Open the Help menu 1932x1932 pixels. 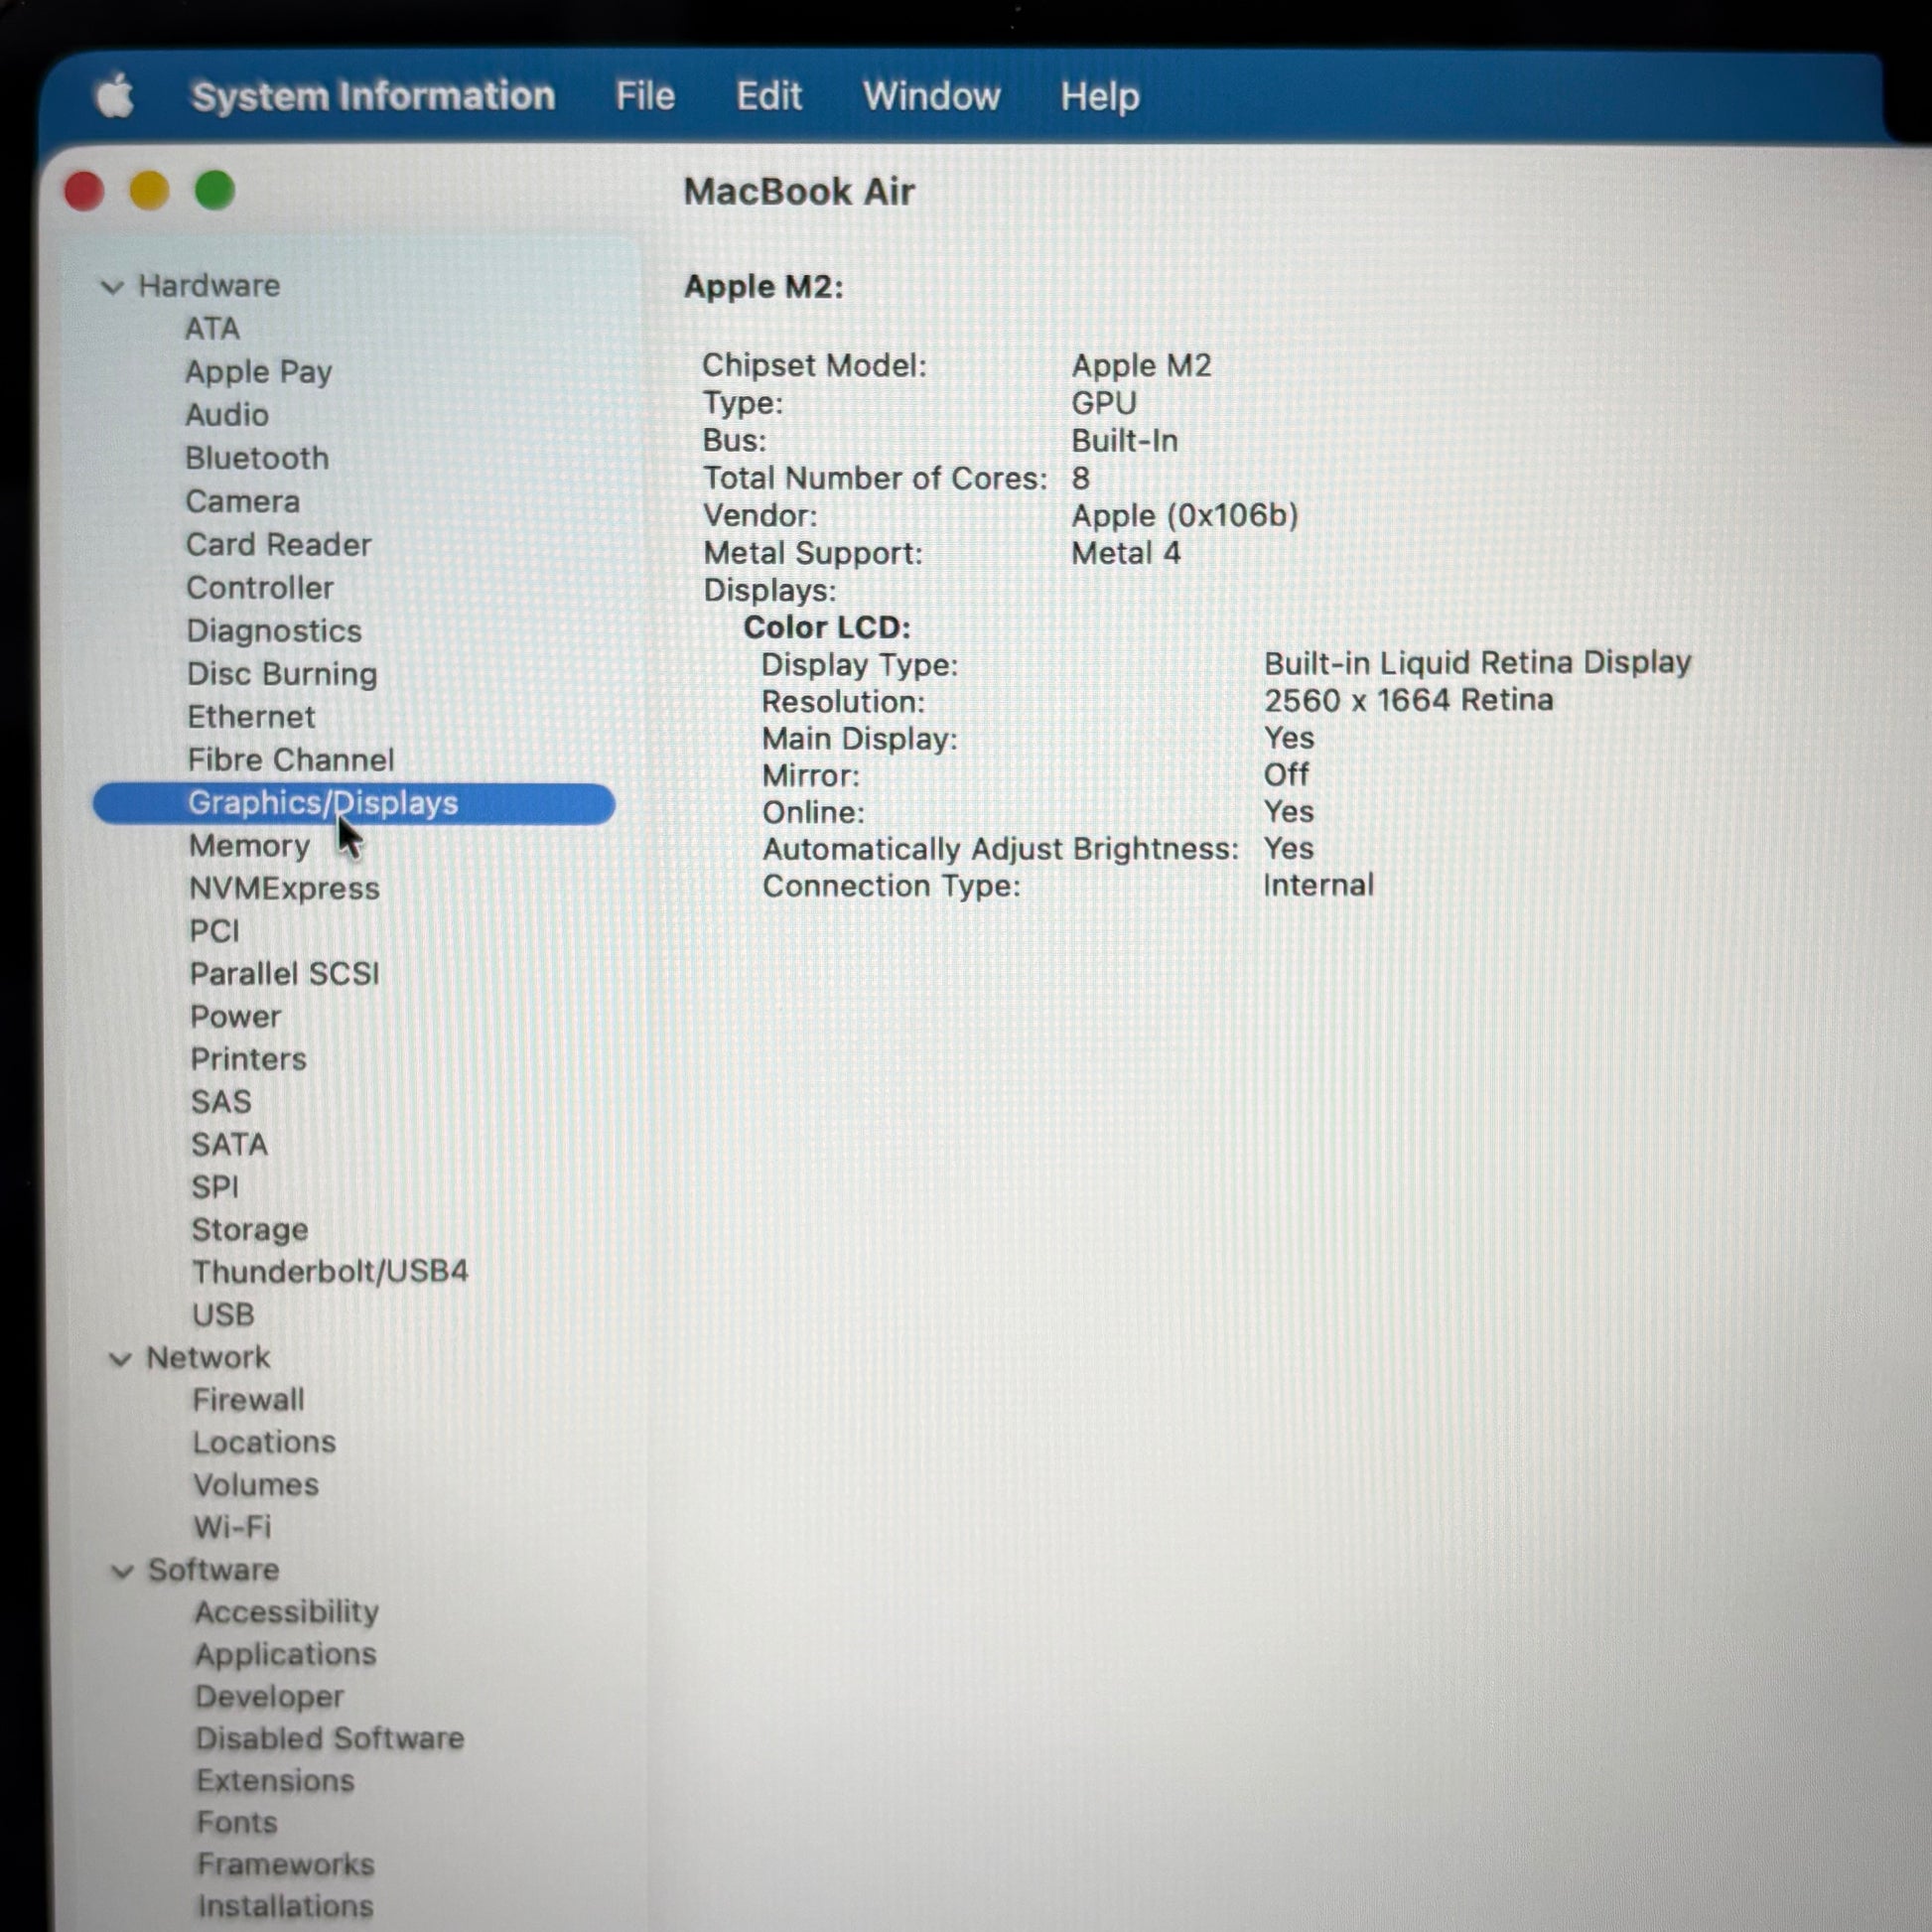tap(1099, 97)
